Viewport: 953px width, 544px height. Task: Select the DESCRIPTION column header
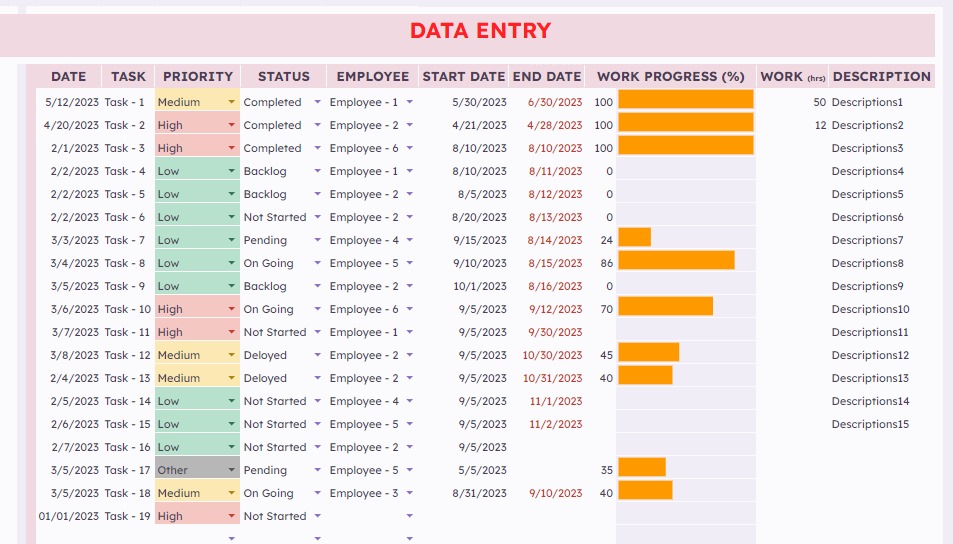(x=881, y=76)
